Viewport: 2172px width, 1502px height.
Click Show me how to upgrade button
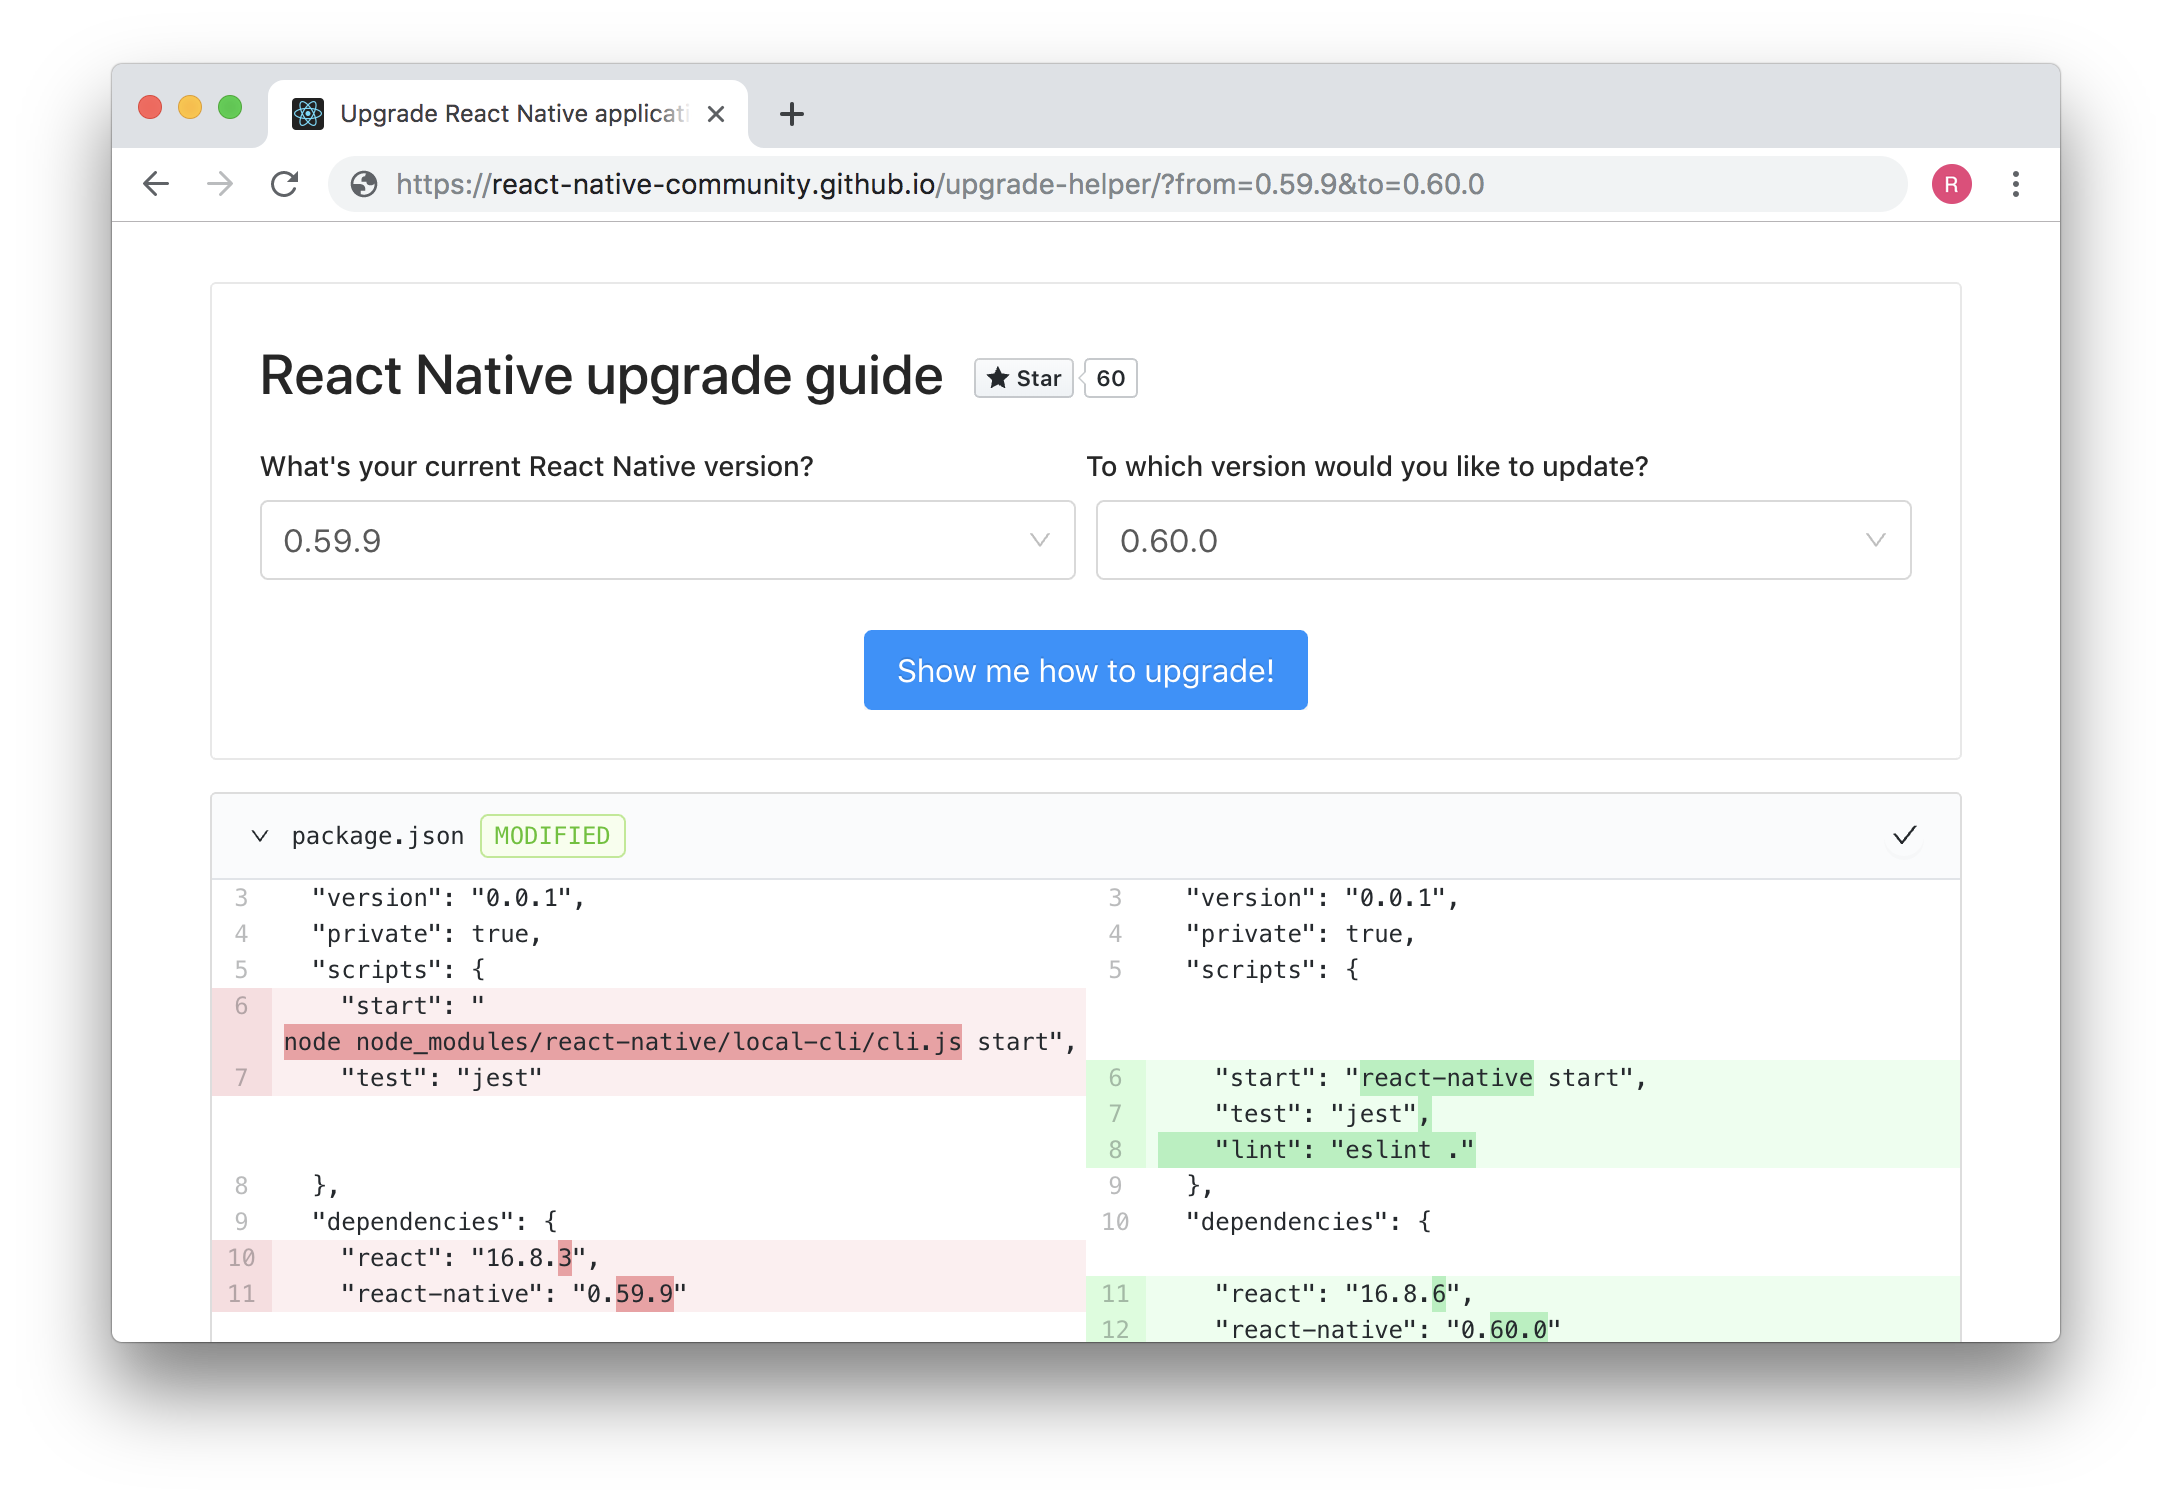(x=1086, y=670)
